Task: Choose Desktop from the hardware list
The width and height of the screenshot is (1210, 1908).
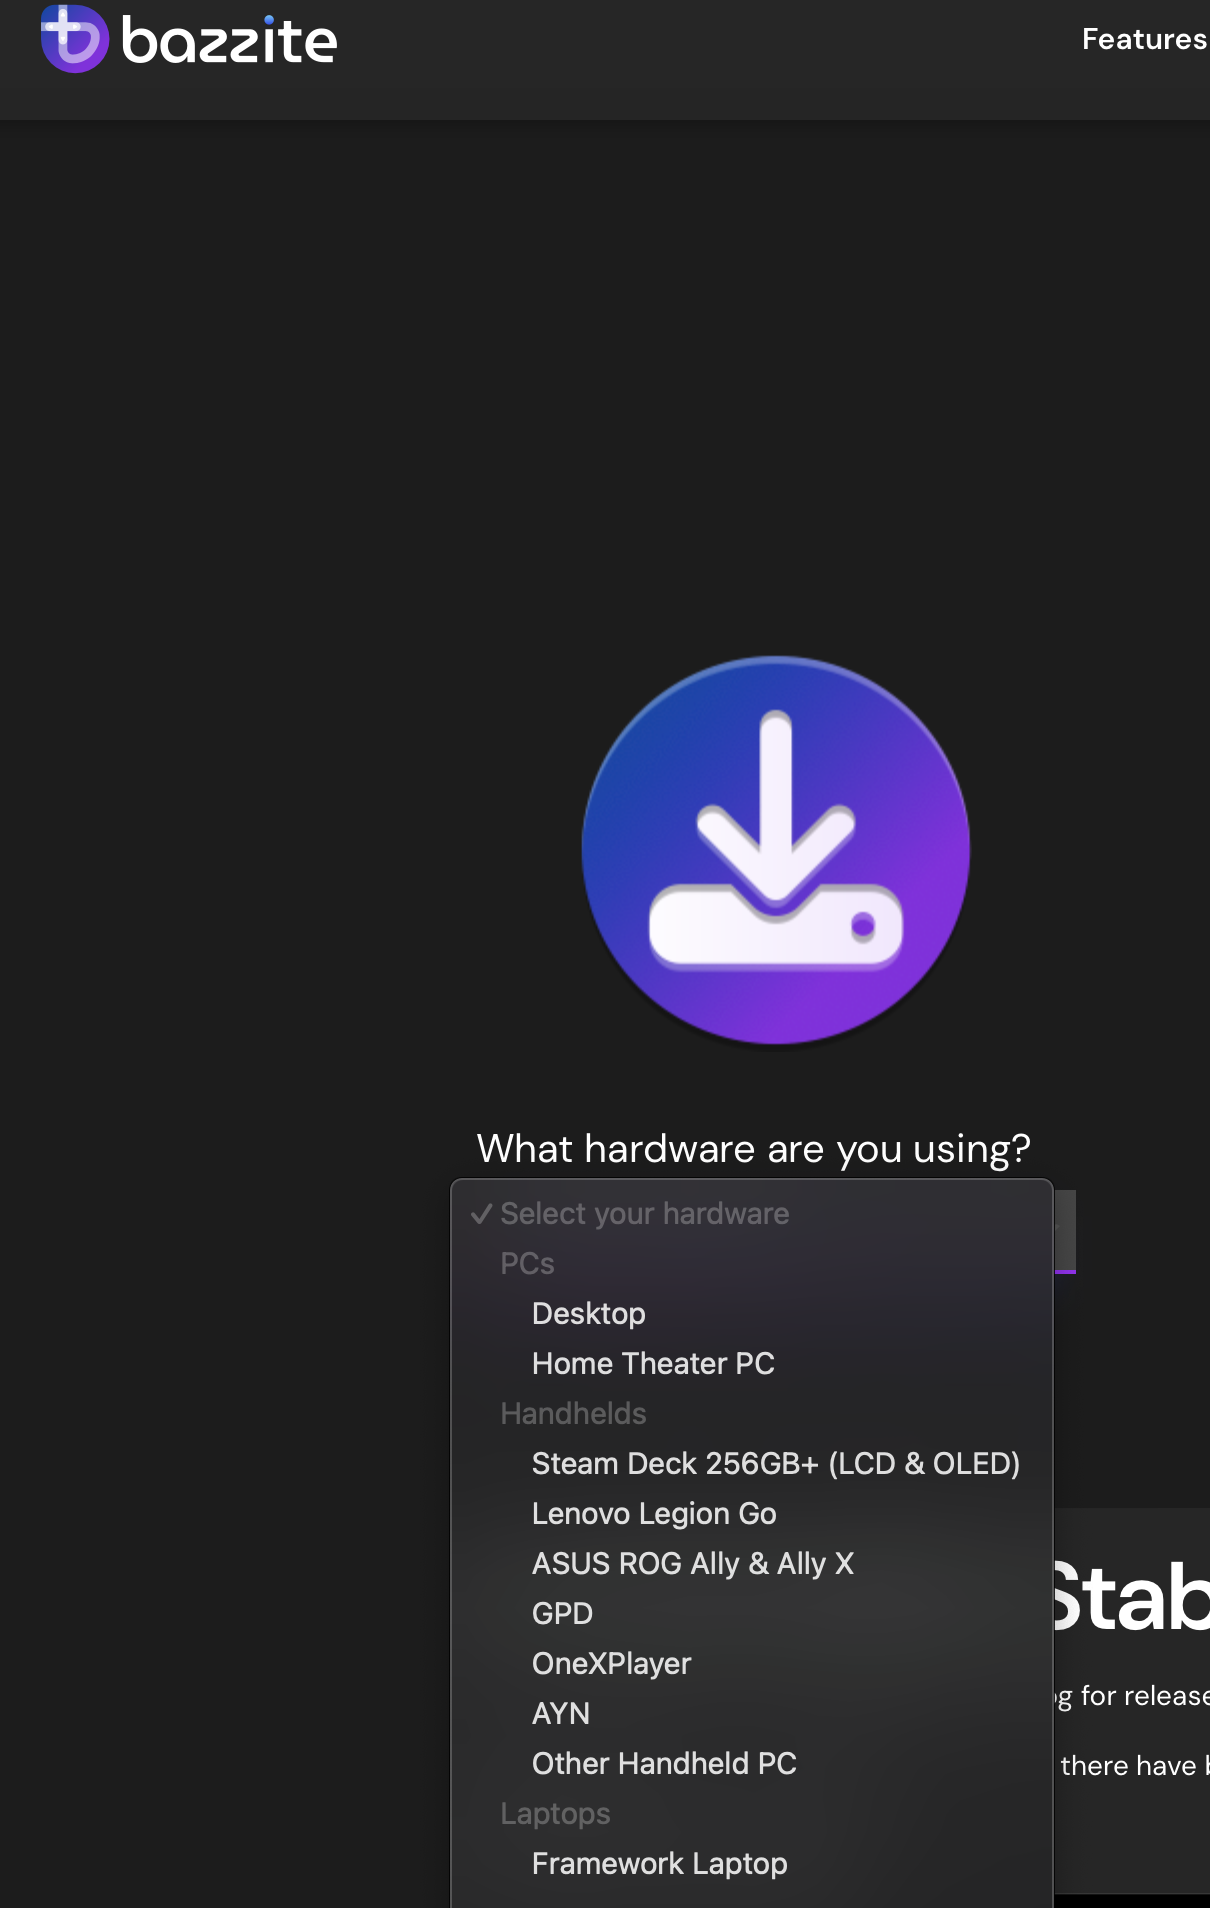Action: 752,1313
